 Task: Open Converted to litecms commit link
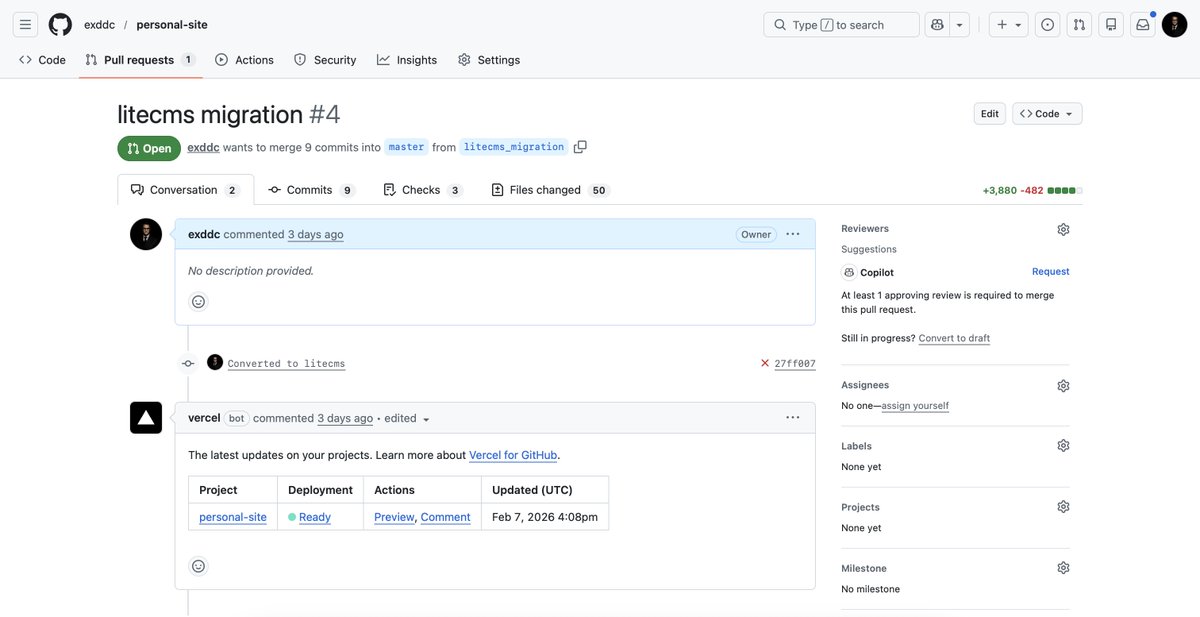[286, 364]
